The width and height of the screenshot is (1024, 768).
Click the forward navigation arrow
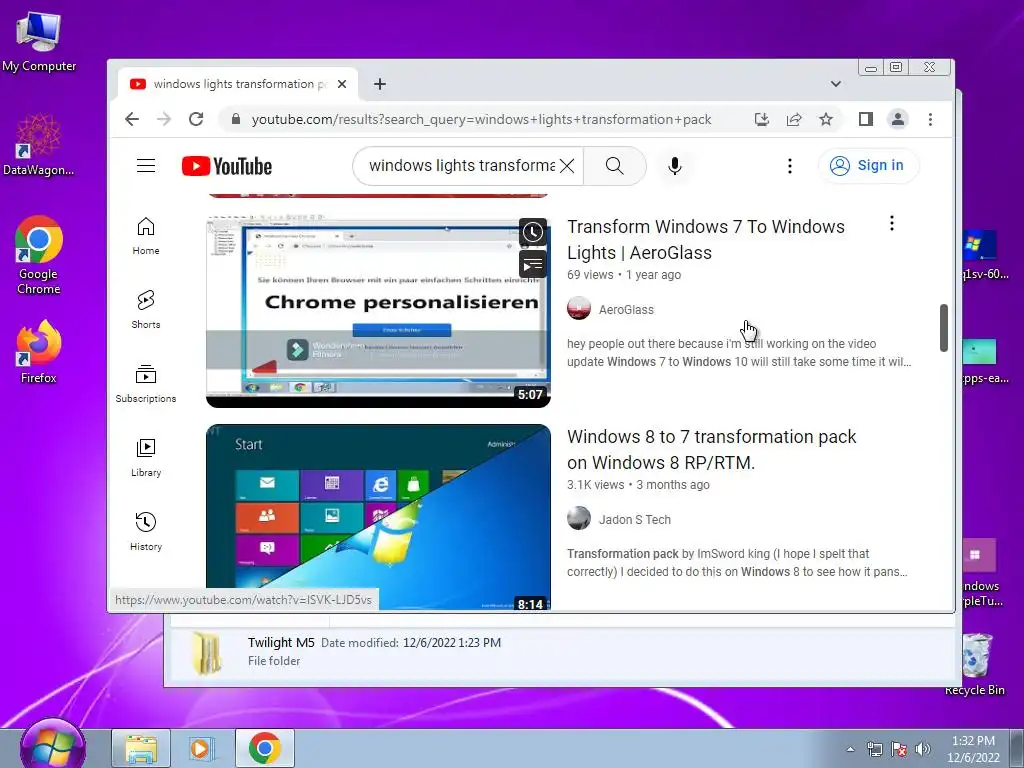164,119
